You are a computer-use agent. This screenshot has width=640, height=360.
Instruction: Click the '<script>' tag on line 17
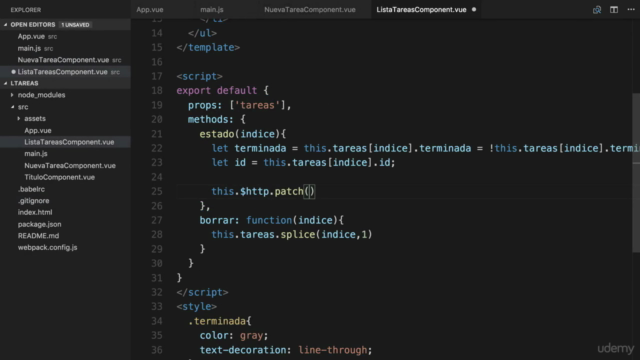click(200, 76)
